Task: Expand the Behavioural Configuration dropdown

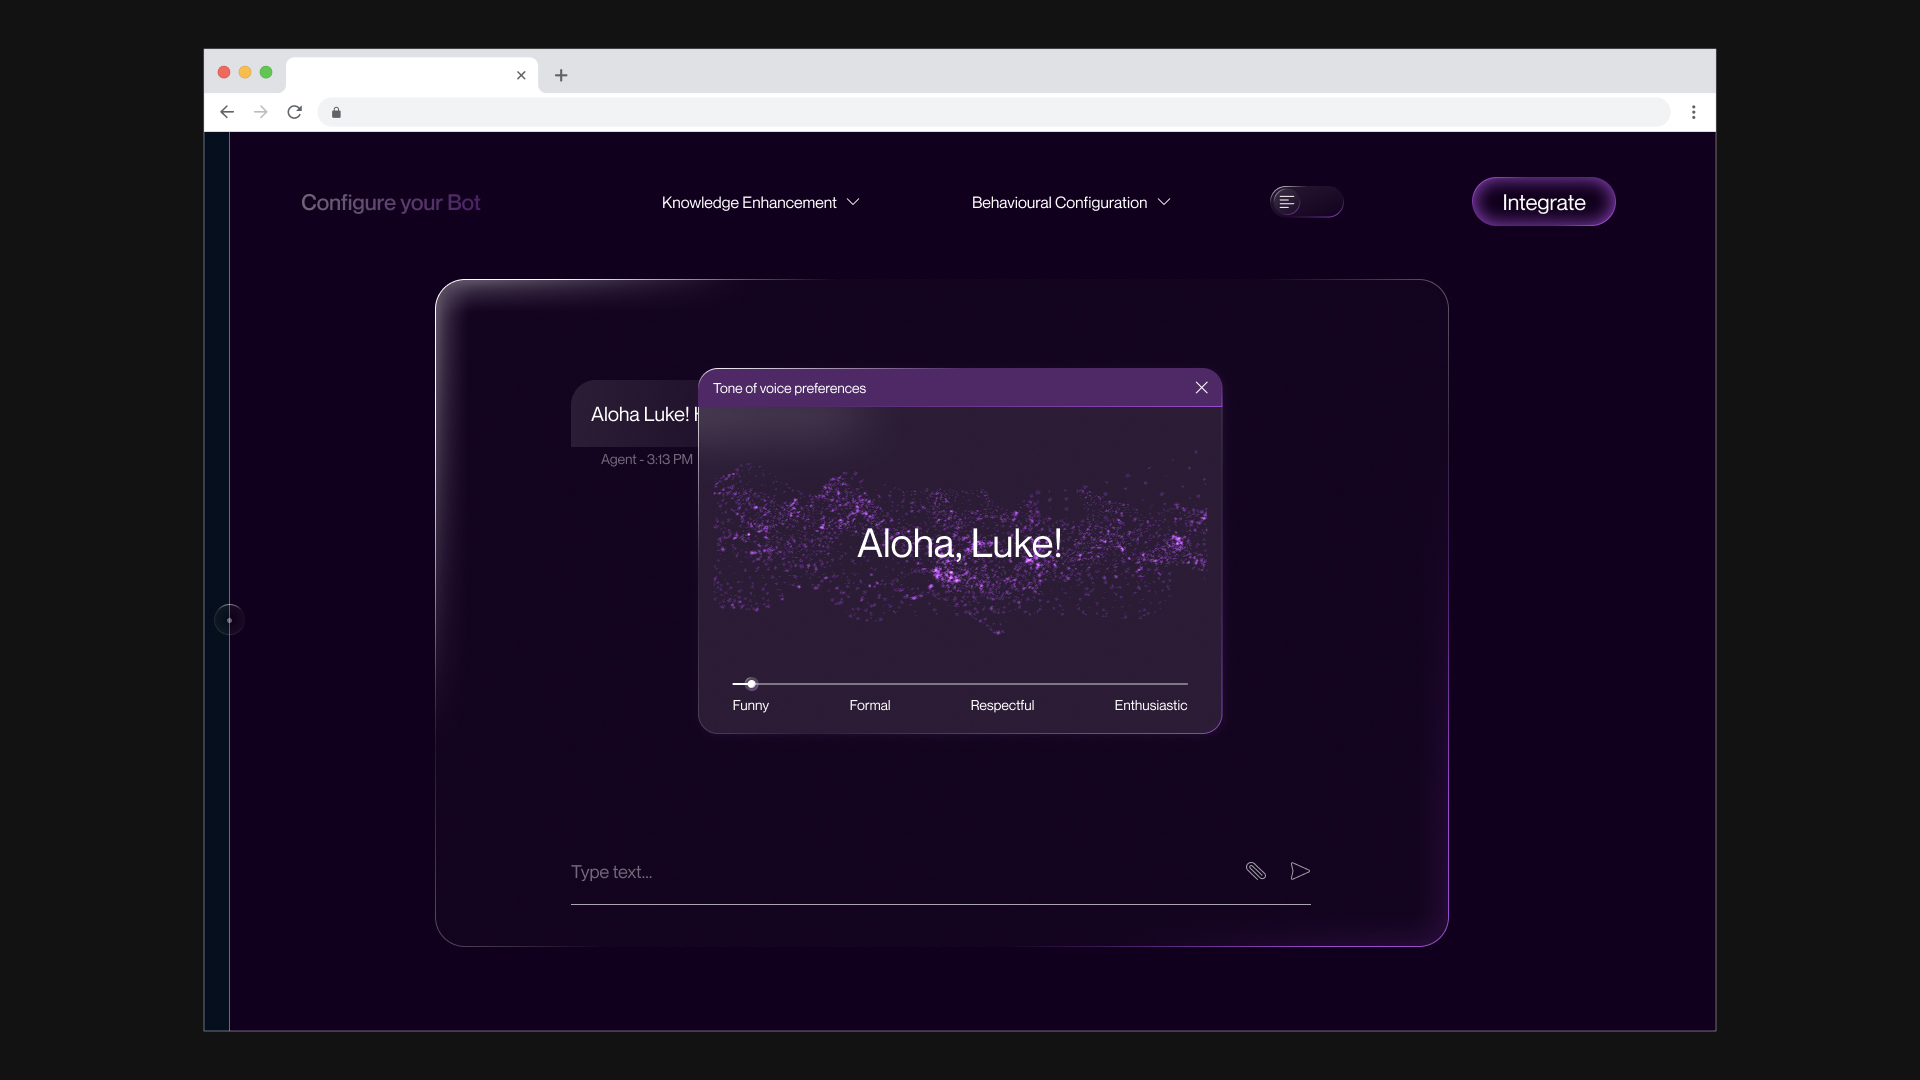Action: pos(1070,202)
